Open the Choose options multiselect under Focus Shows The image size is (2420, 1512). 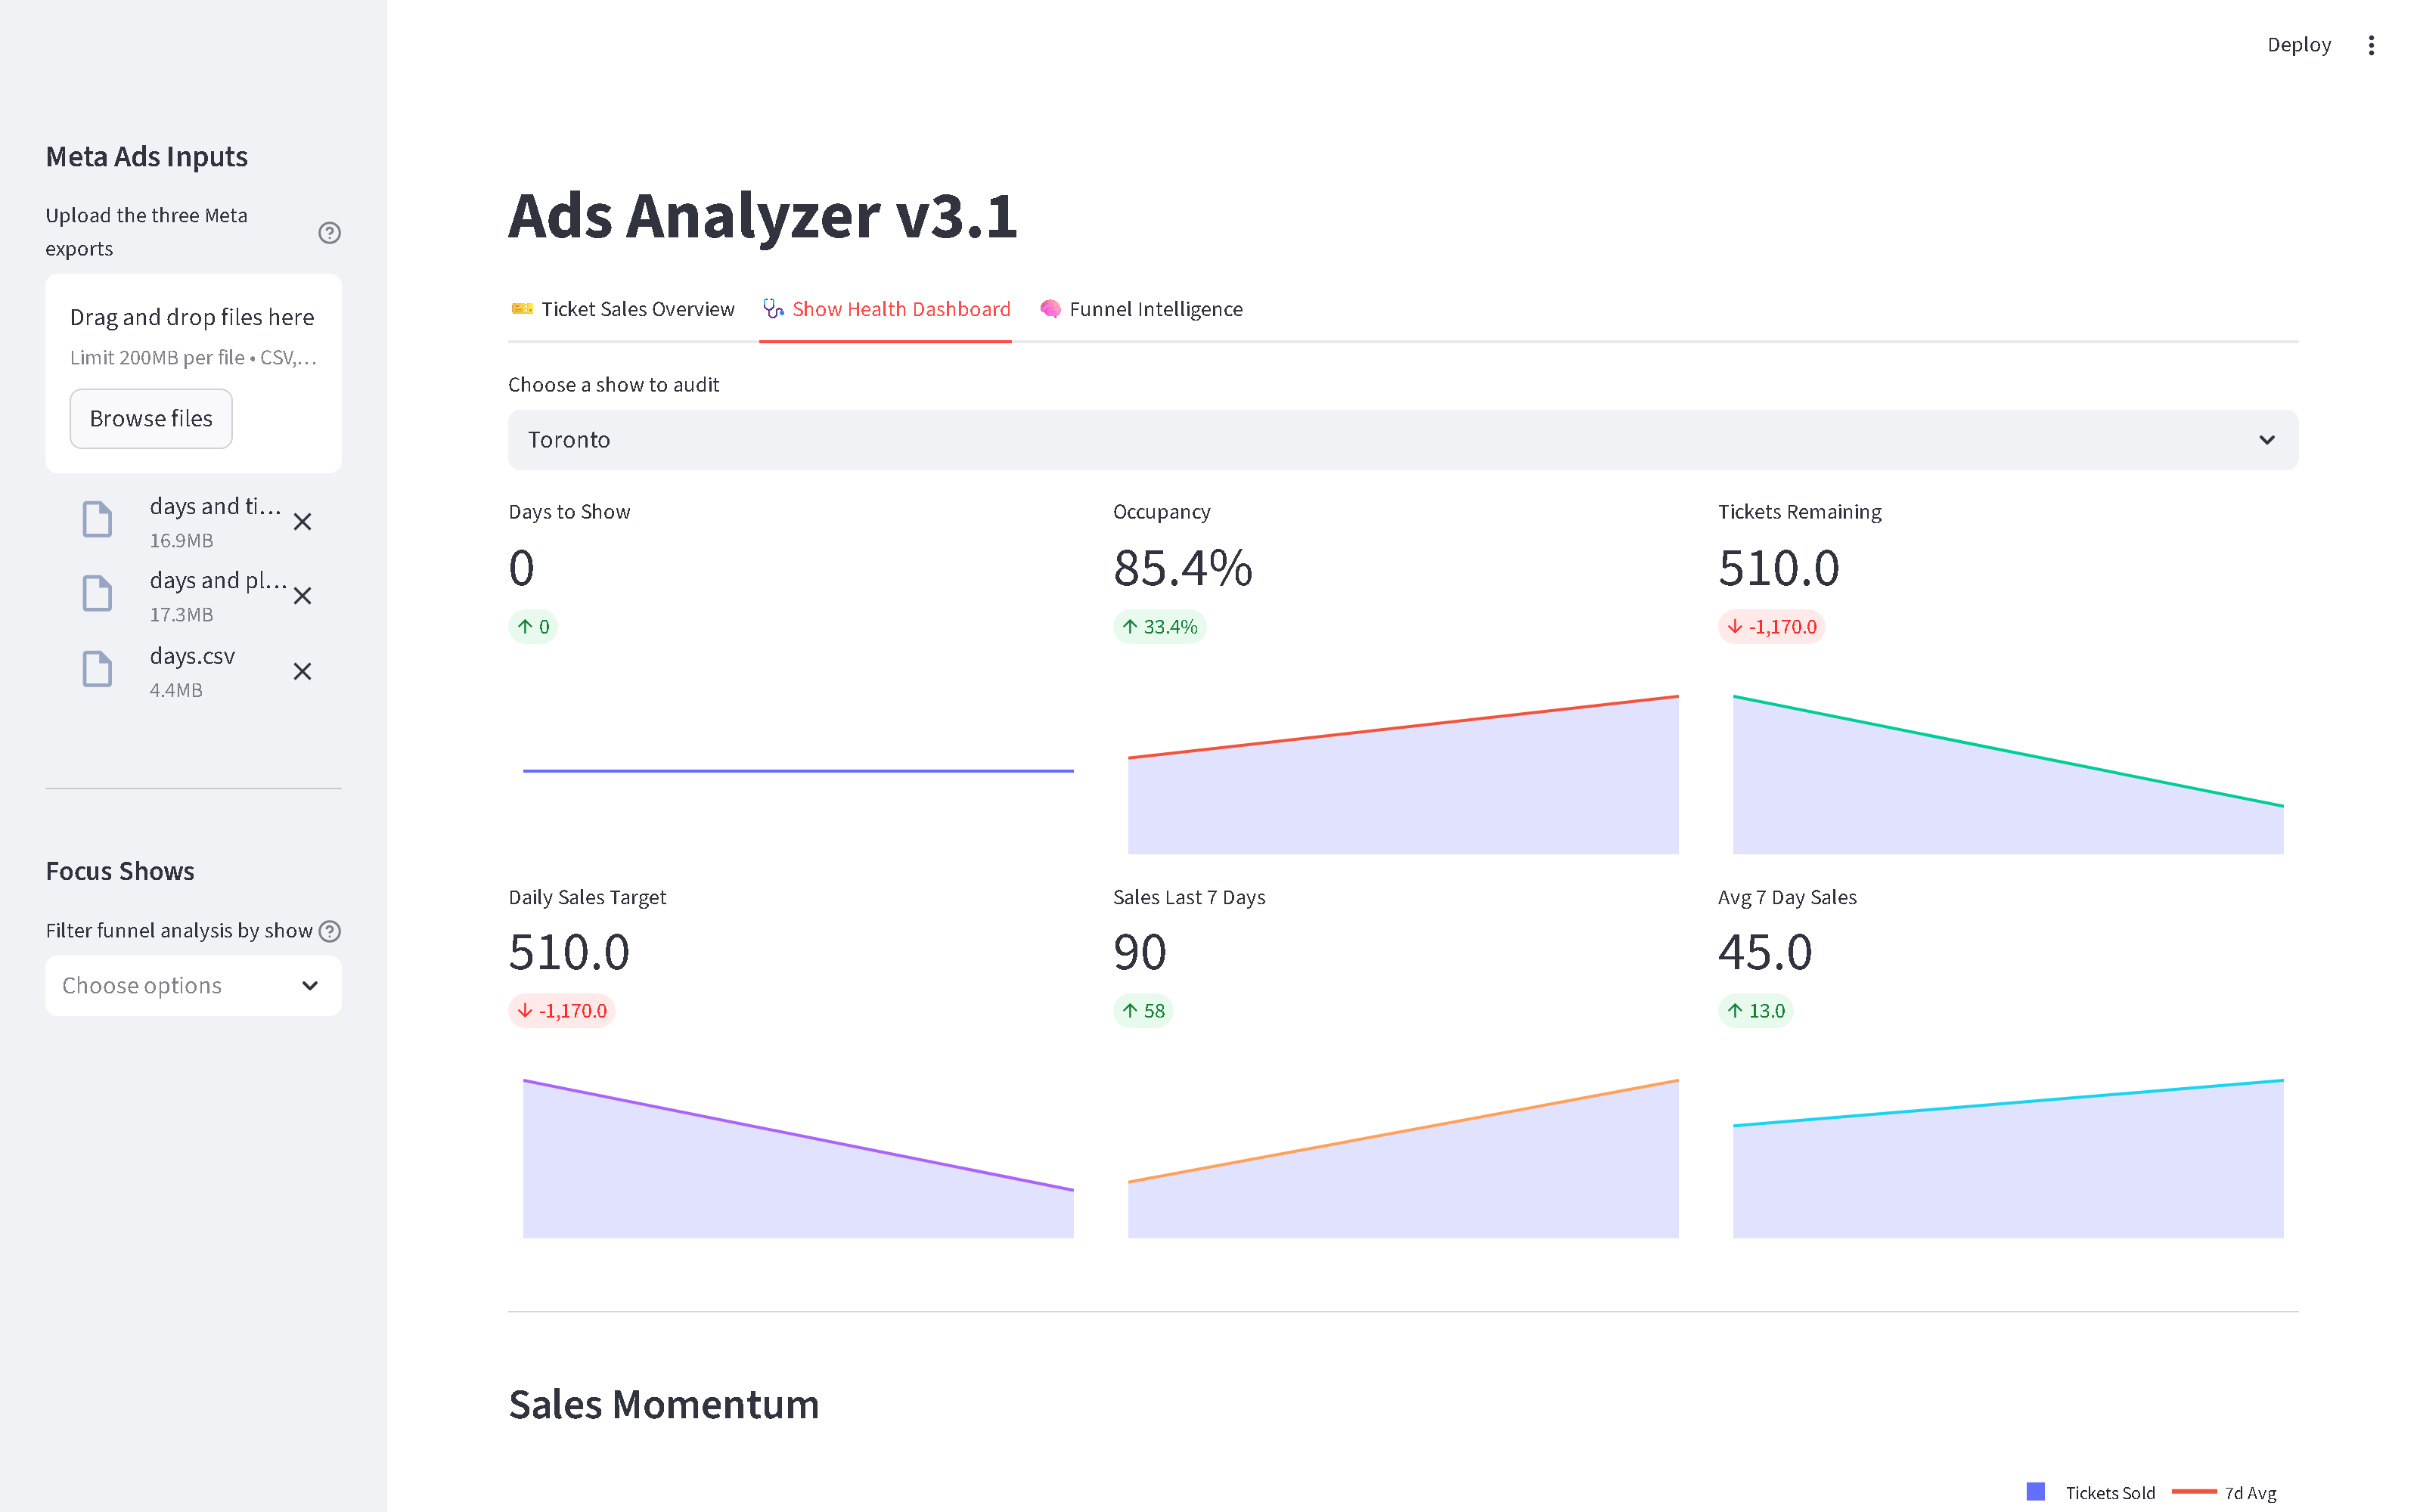(193, 985)
